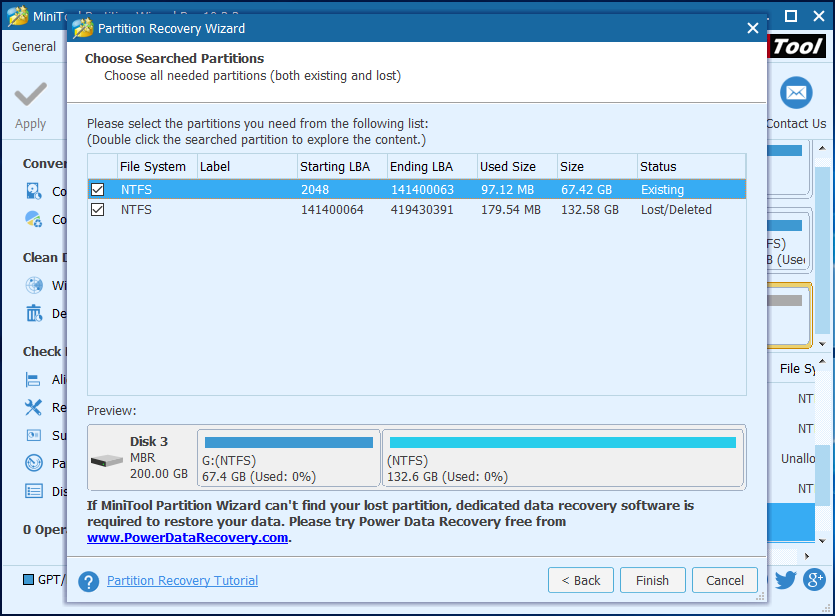835x616 pixels.
Task: Toggle the Lost/Deleted NTFS partition checkbox
Action: pos(97,210)
